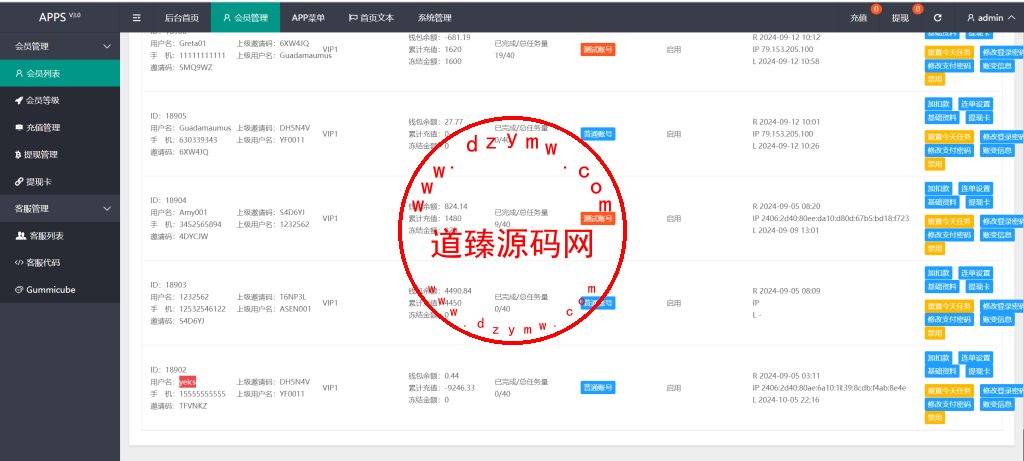Click the 普通账号 tag of Guadamaumus
Viewport: 1024px width, 461px height.
598,134
